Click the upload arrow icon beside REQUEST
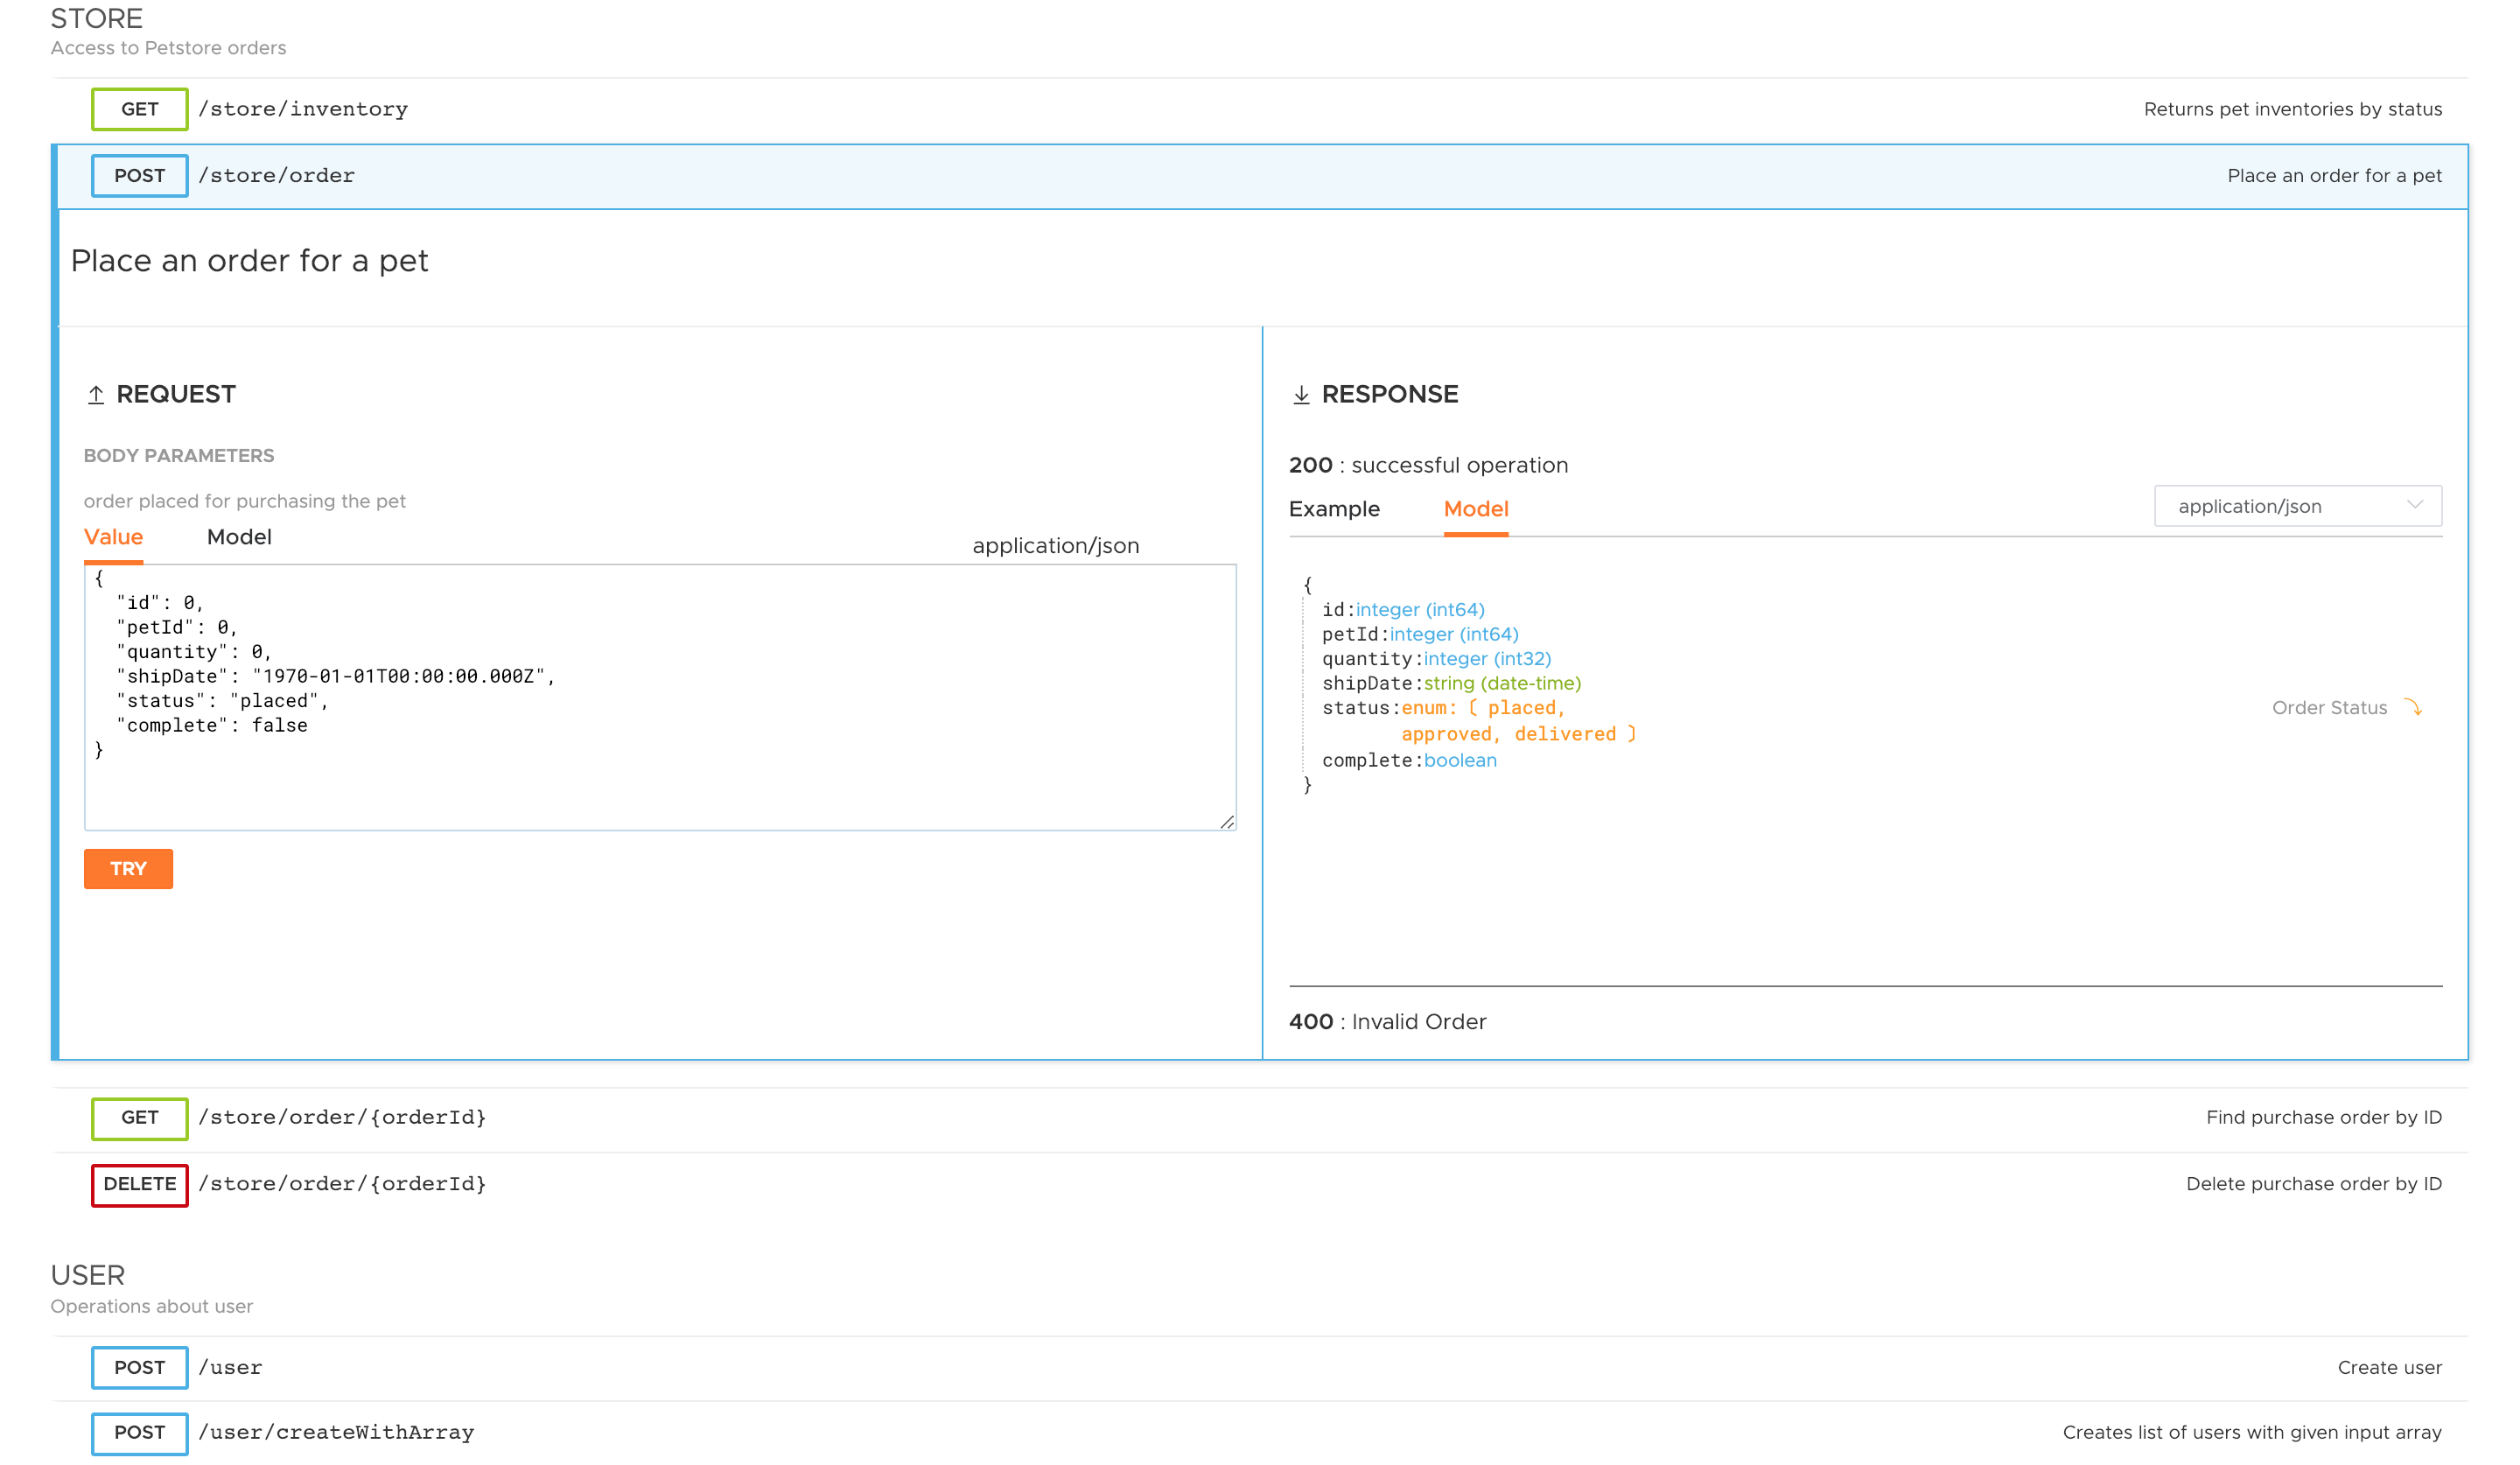Screen dimensions: 2520x1465 pos(96,395)
